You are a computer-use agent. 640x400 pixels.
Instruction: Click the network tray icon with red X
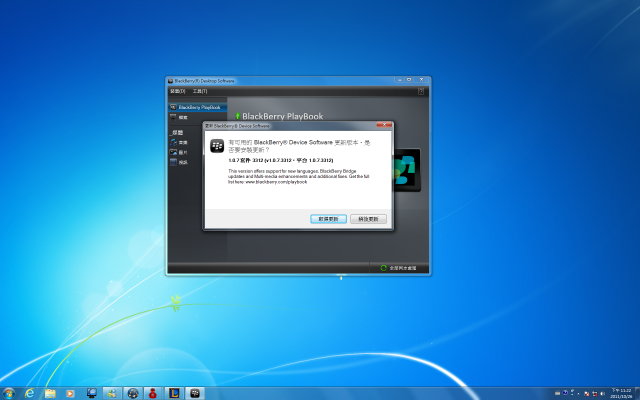pos(595,394)
